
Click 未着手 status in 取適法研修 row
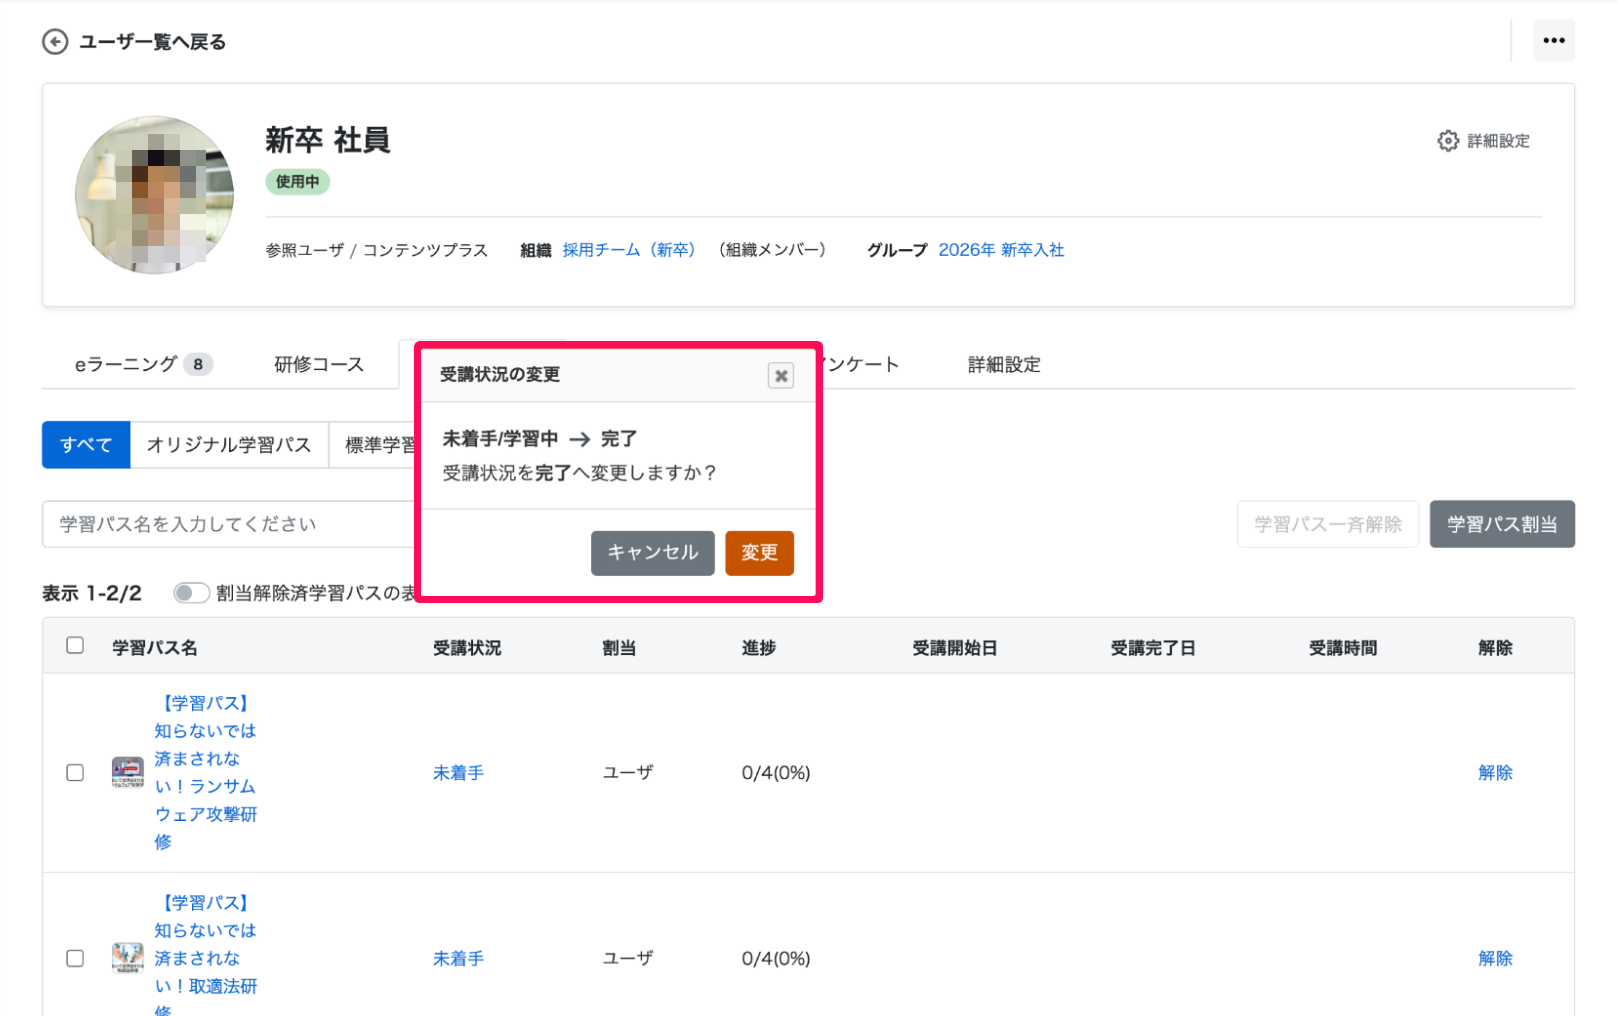click(458, 958)
